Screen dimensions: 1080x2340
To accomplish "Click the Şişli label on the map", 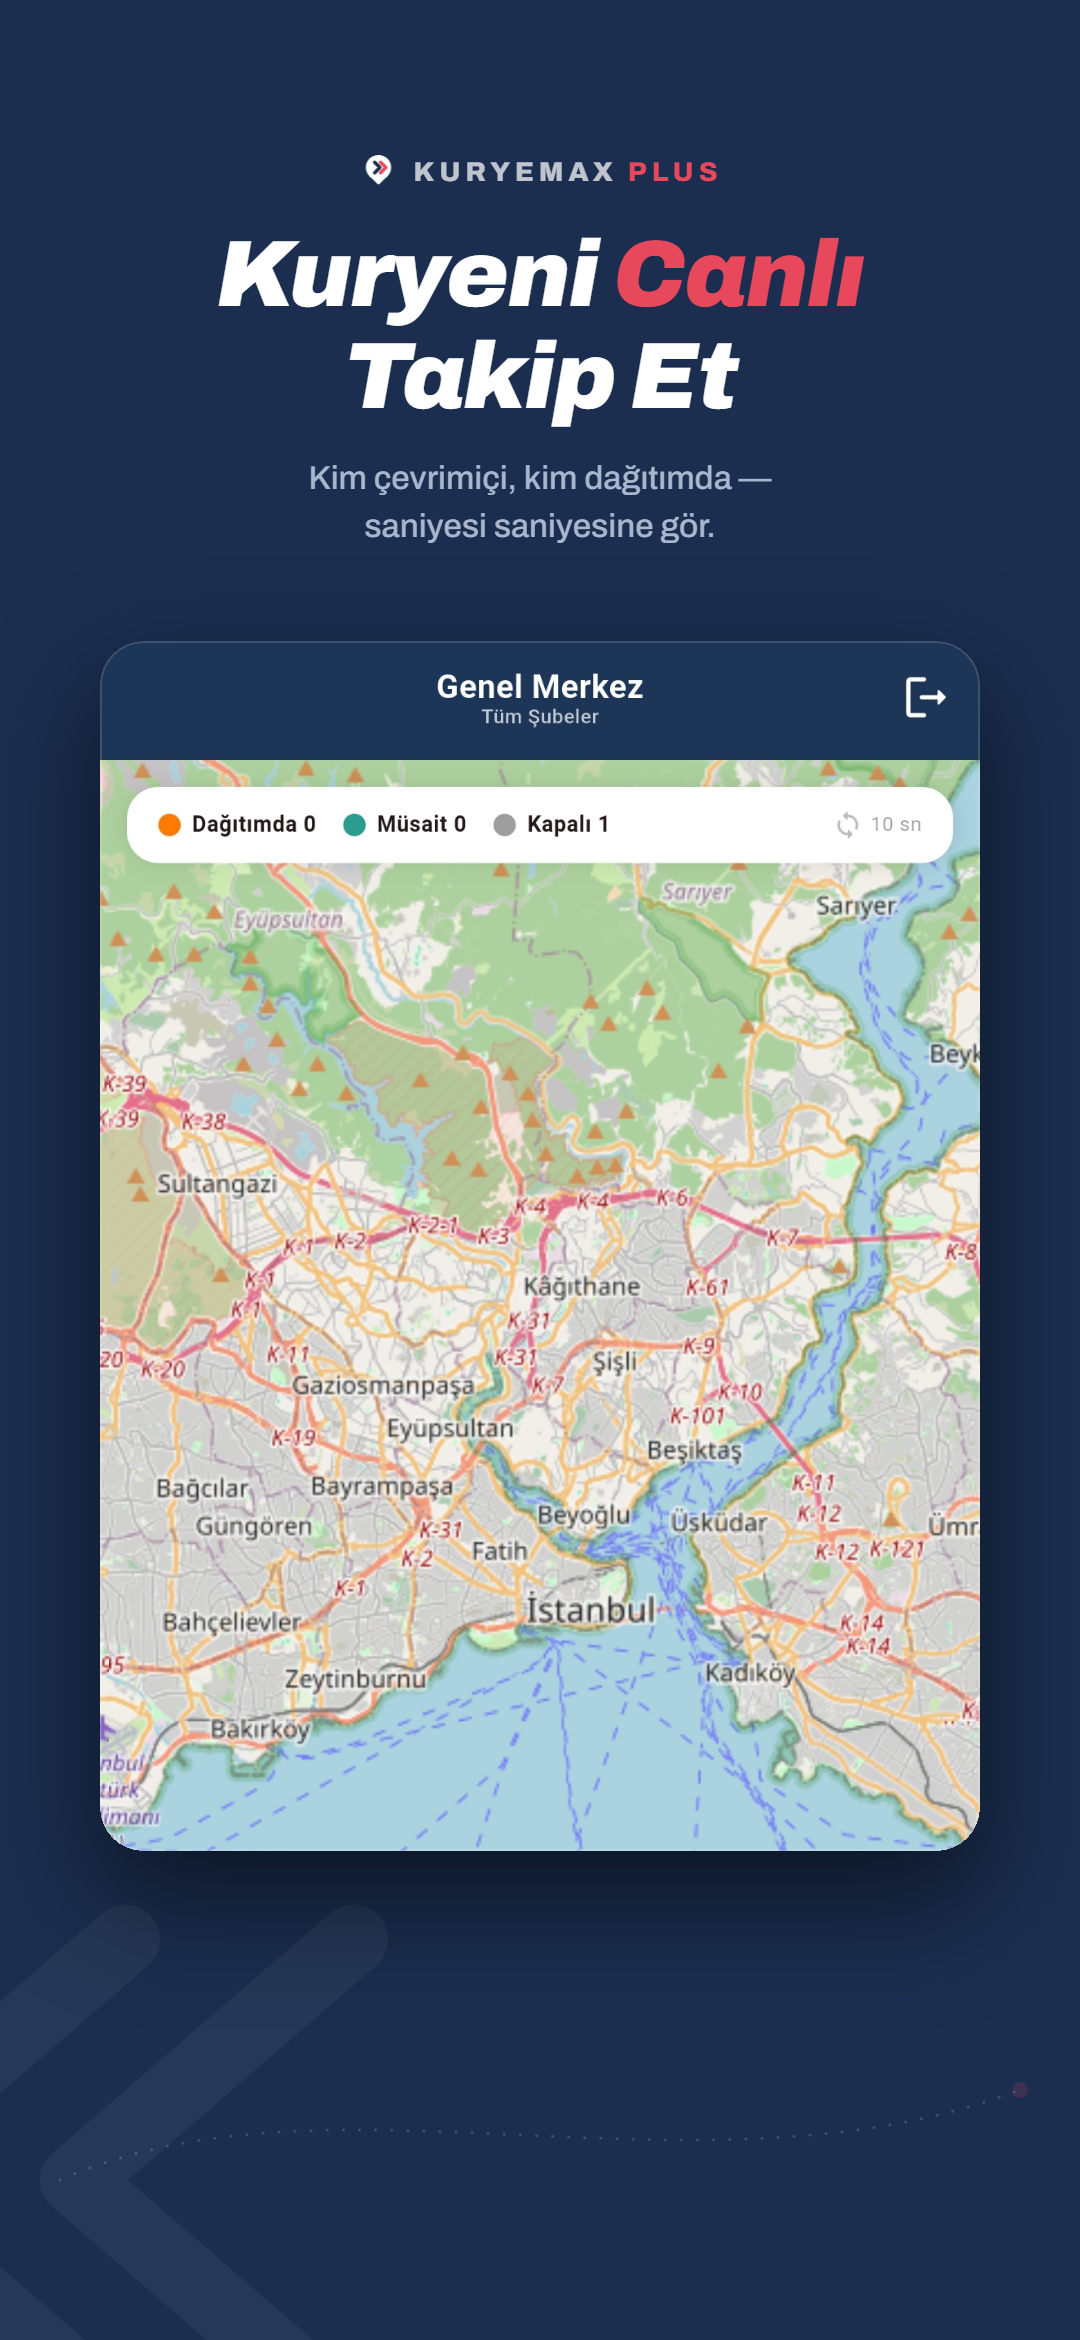I will click(614, 1362).
